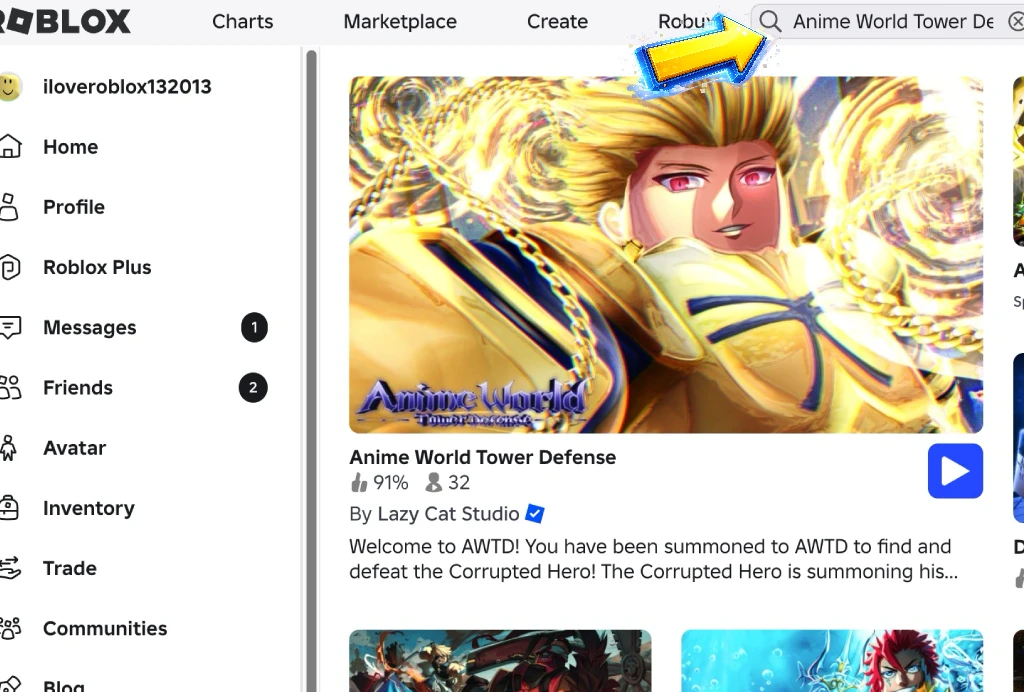Click the search magnifier icon
Image resolution: width=1024 pixels, height=692 pixels.
click(771, 21)
